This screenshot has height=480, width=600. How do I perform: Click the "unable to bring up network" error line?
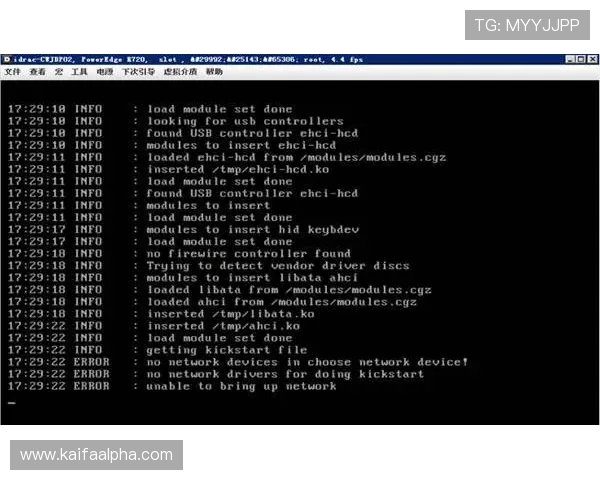pos(241,386)
